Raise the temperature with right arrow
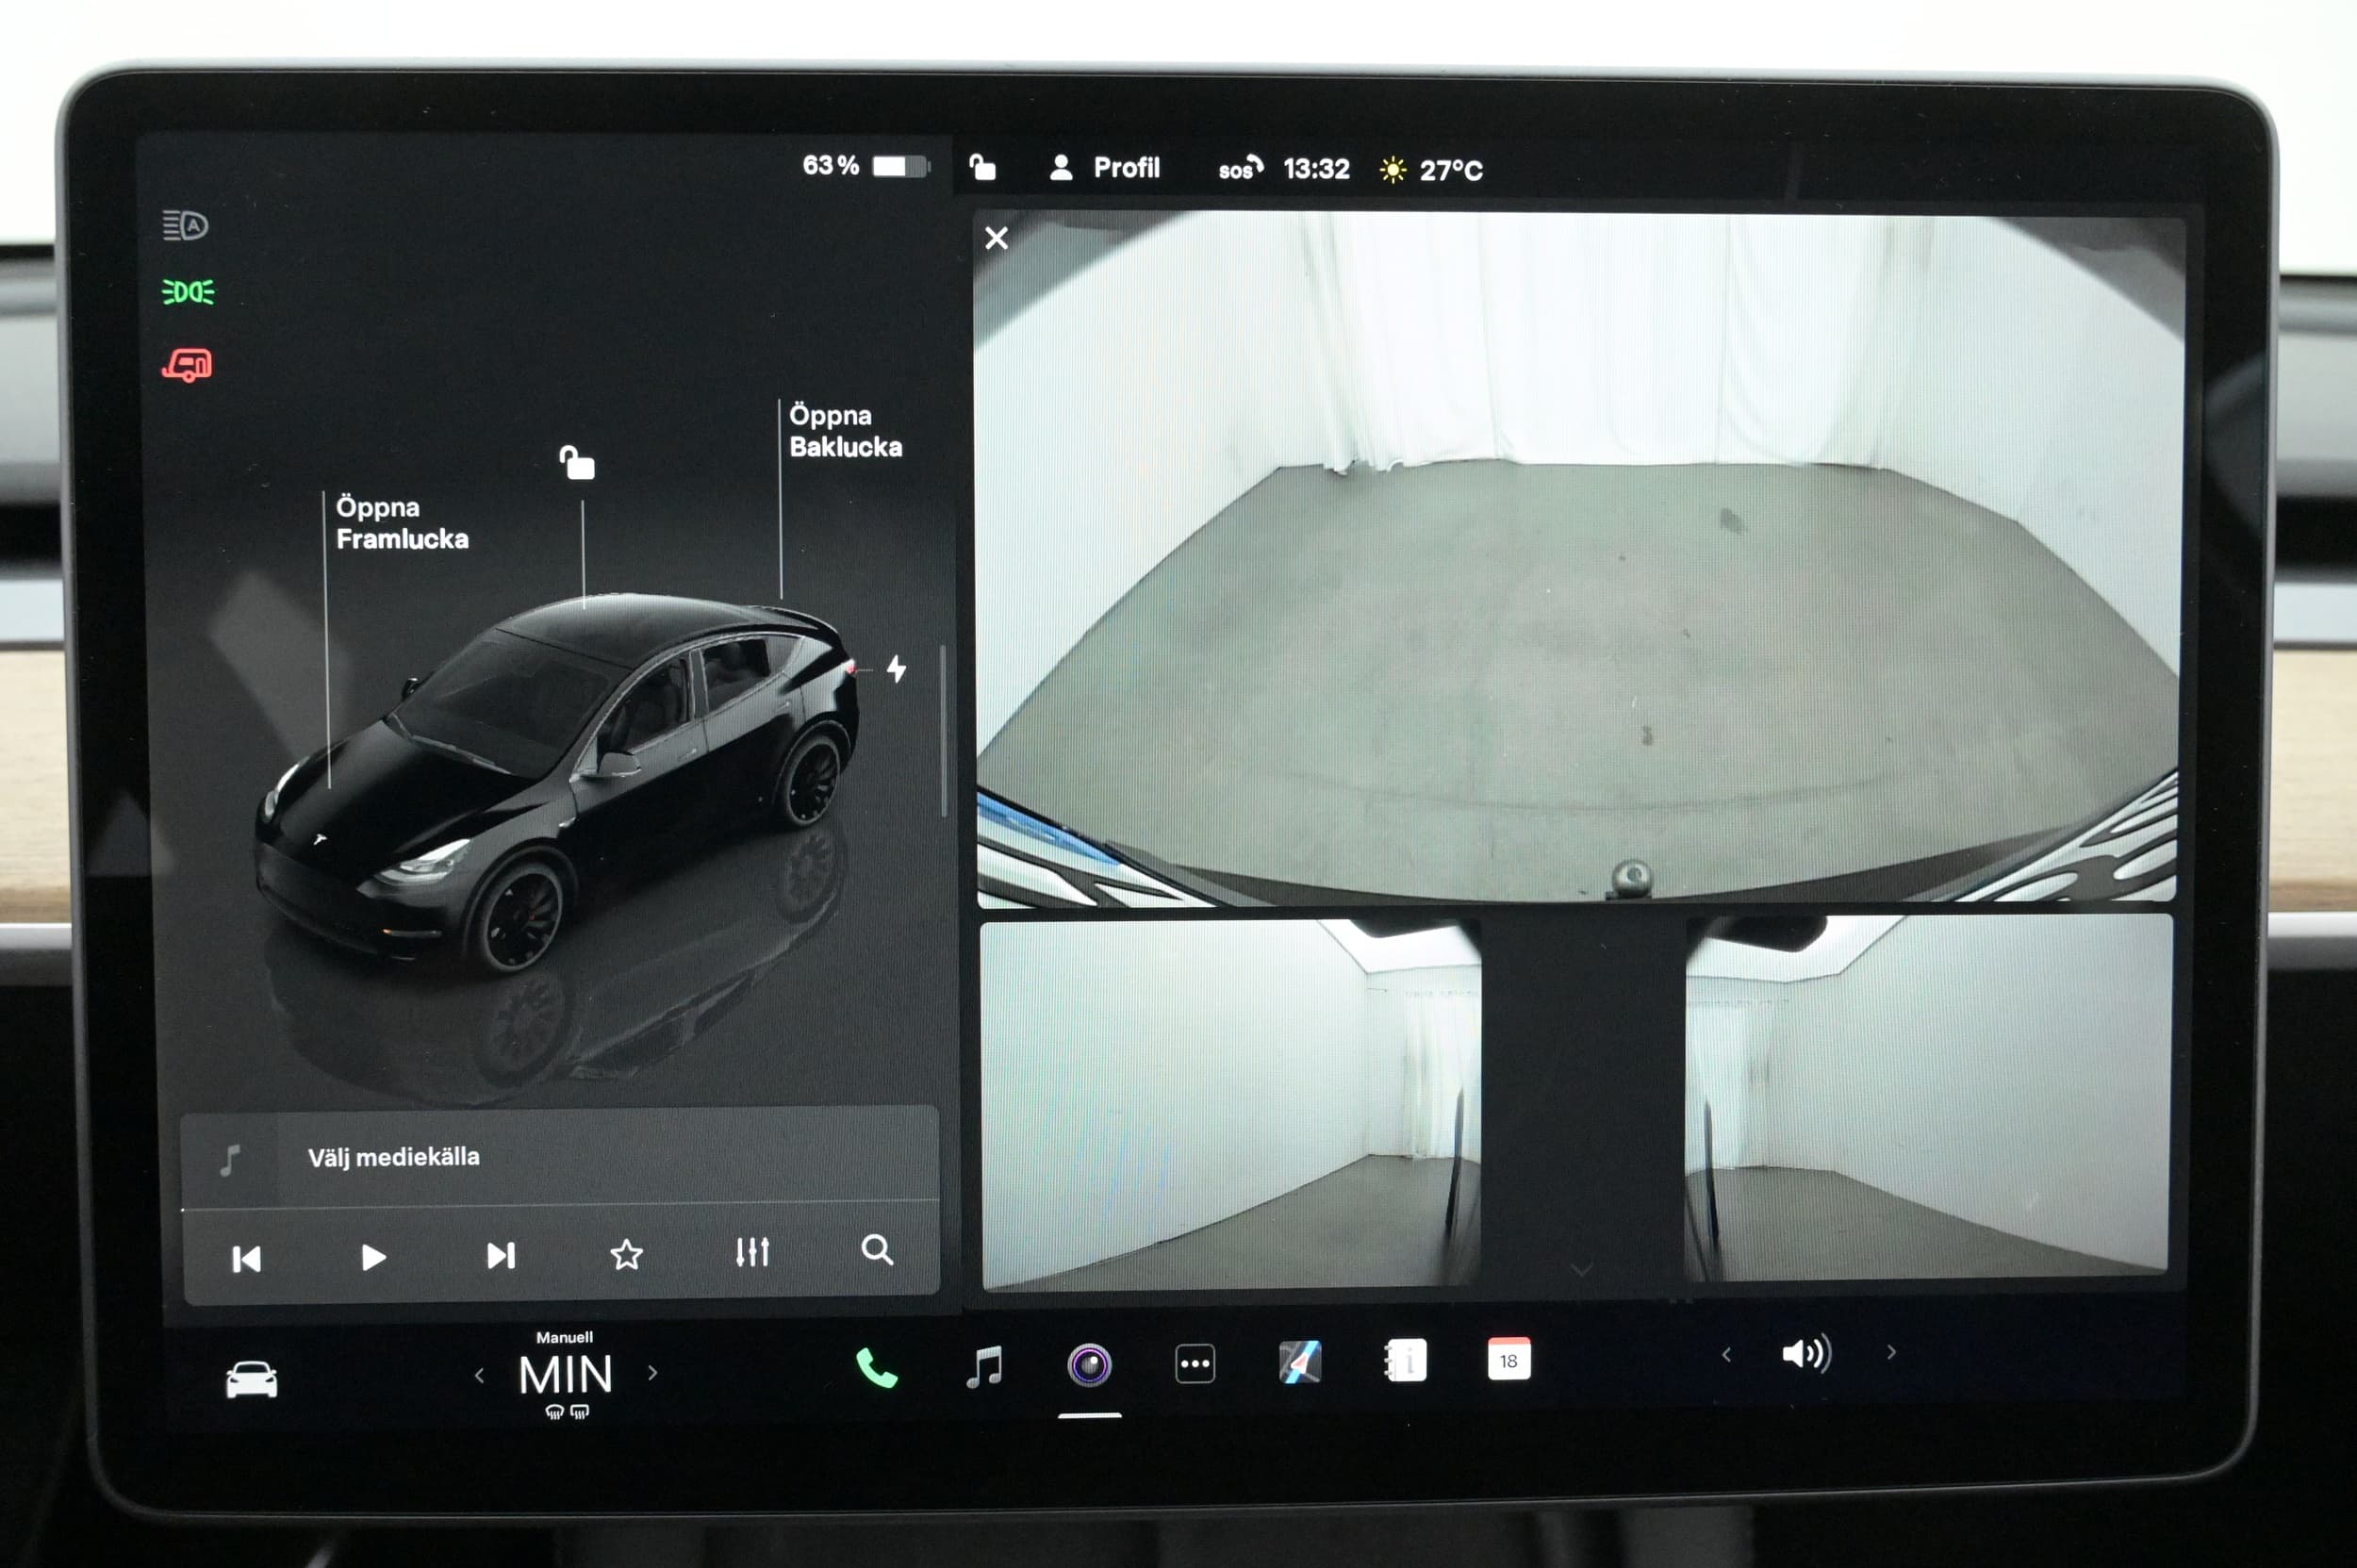The height and width of the screenshot is (1568, 2357). pos(653,1373)
